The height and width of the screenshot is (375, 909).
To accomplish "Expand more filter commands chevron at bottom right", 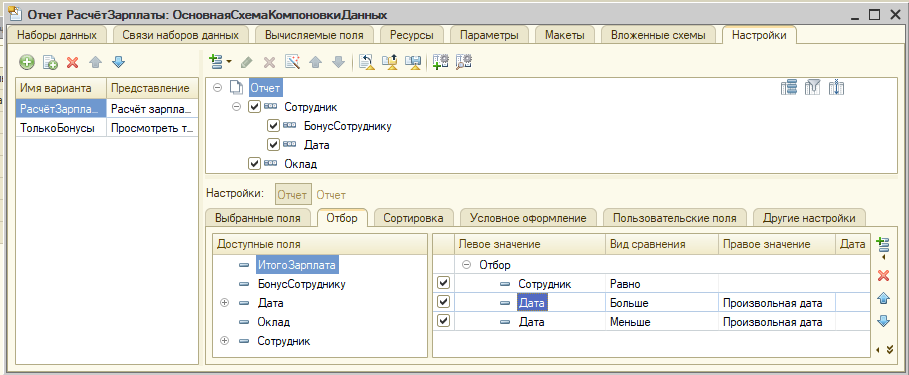I will tap(890, 349).
